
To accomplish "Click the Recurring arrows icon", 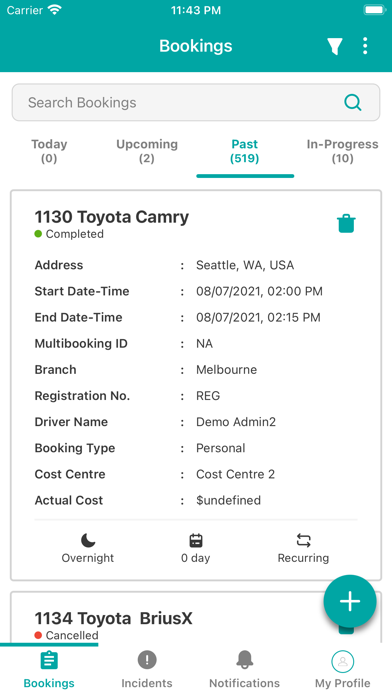I will pos(303,540).
